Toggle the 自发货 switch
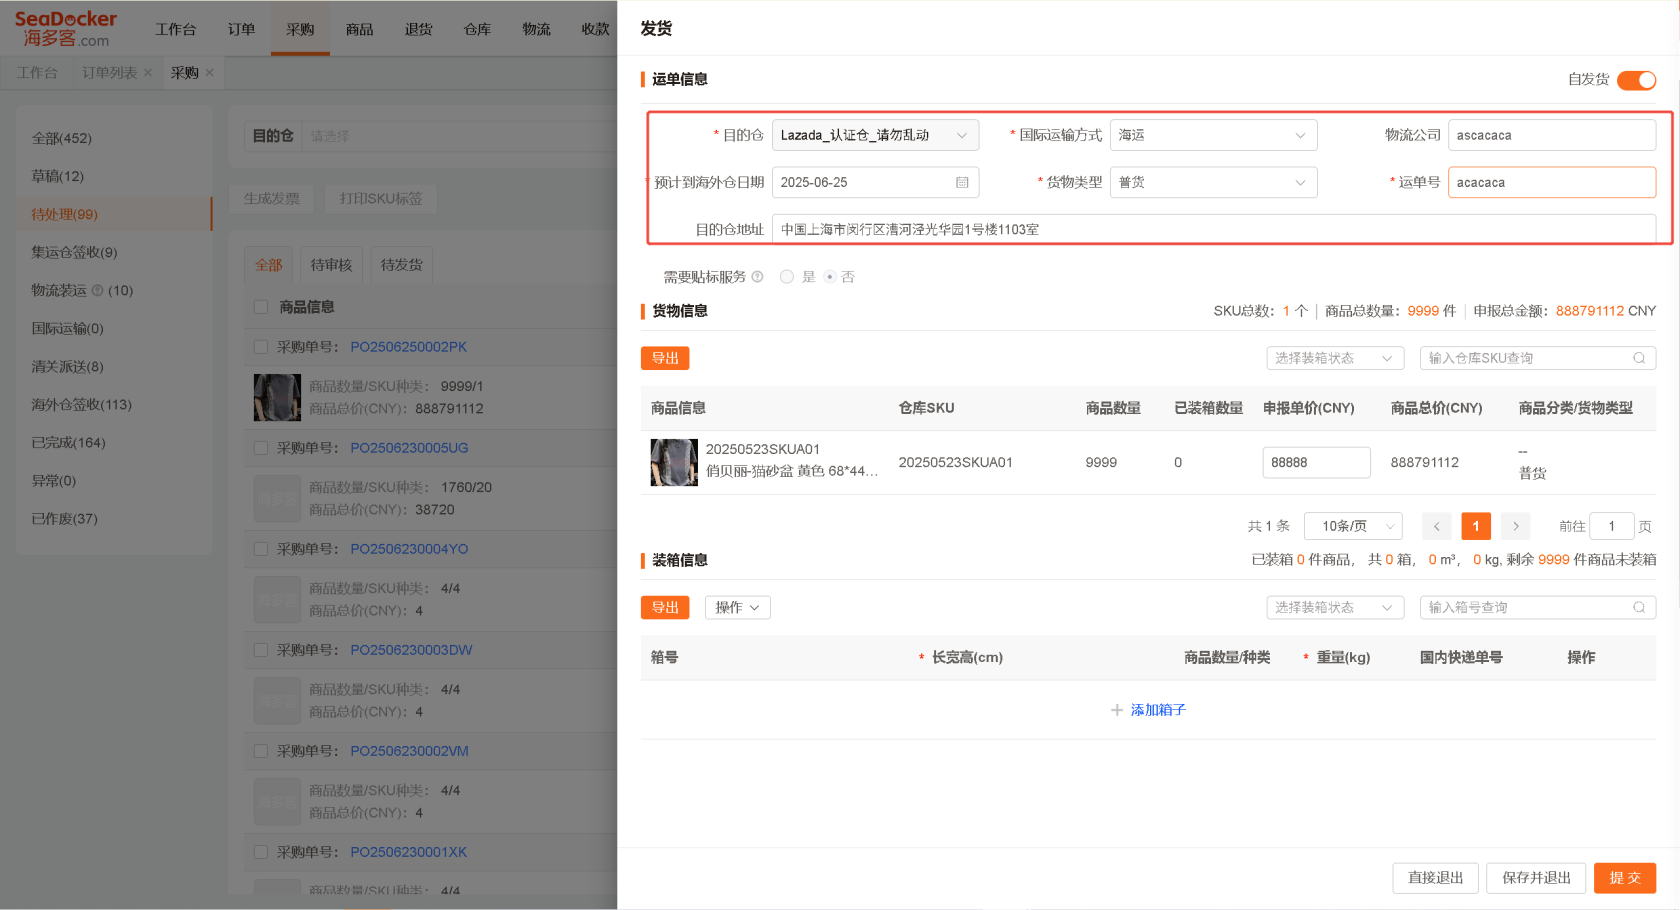1680x910 pixels. click(x=1636, y=80)
